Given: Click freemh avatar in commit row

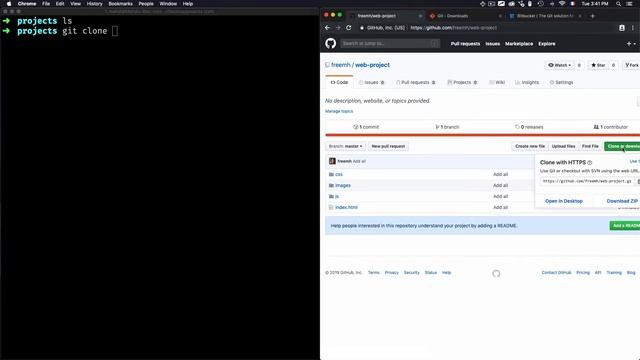Looking at the screenshot, I should point(332,161).
